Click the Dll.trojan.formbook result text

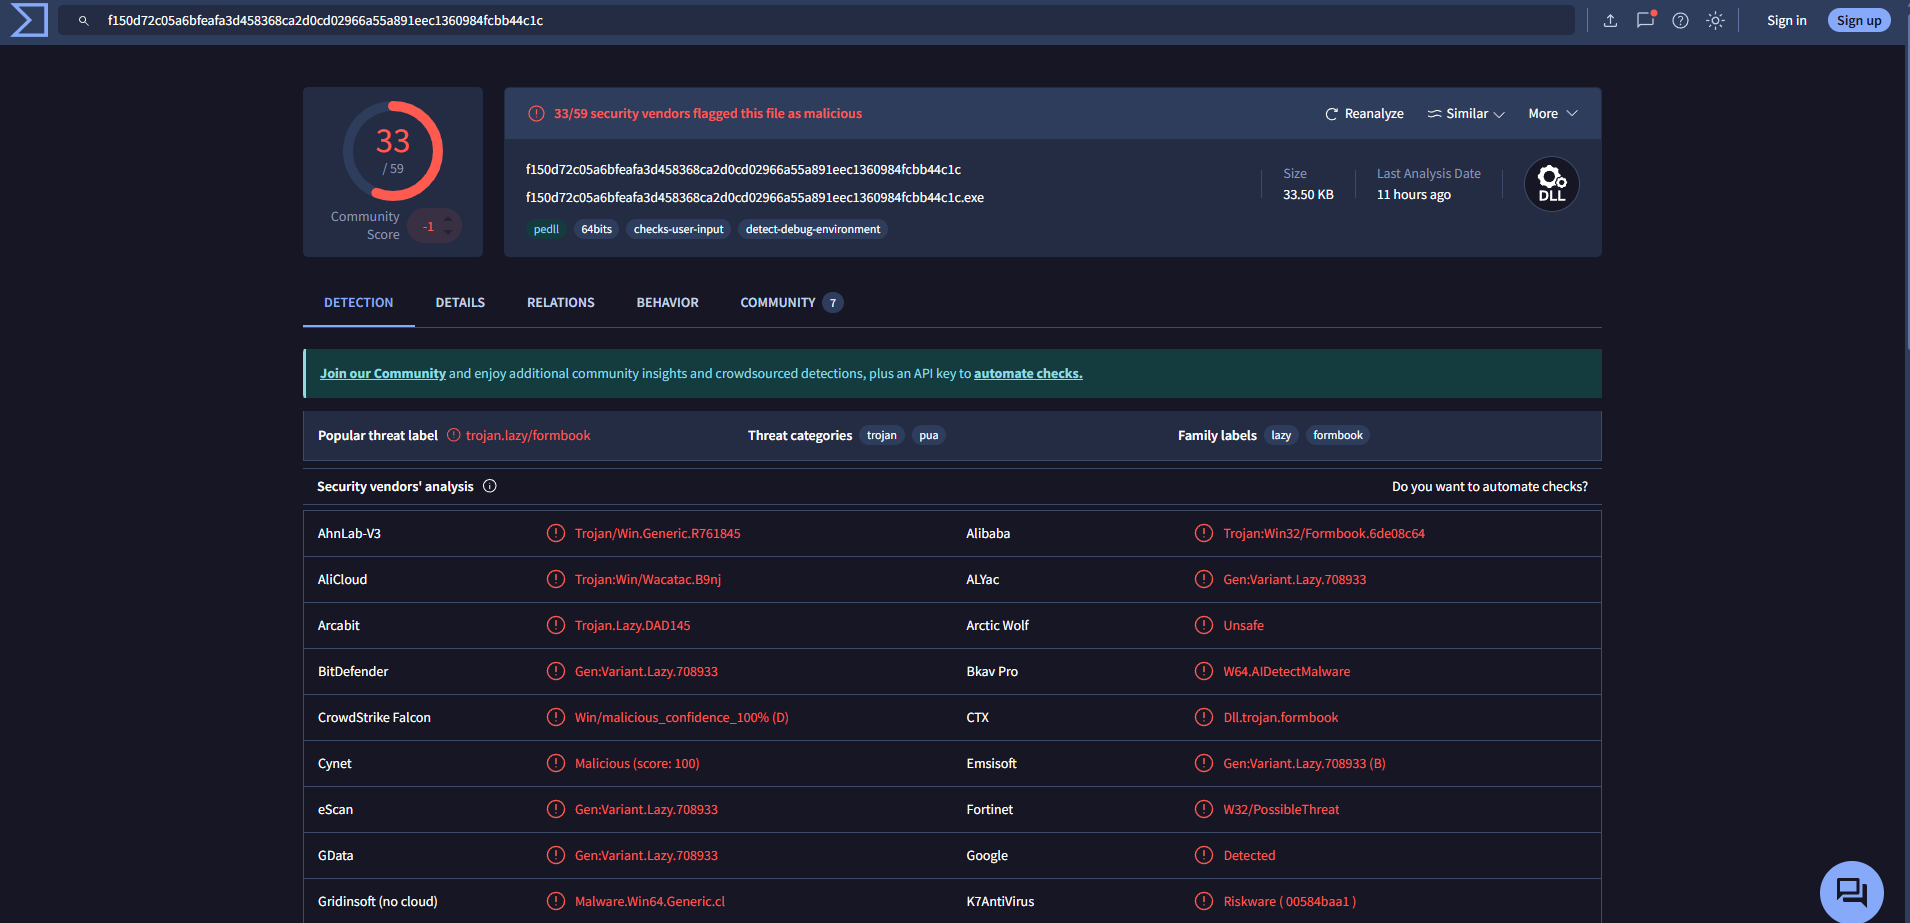click(x=1281, y=717)
